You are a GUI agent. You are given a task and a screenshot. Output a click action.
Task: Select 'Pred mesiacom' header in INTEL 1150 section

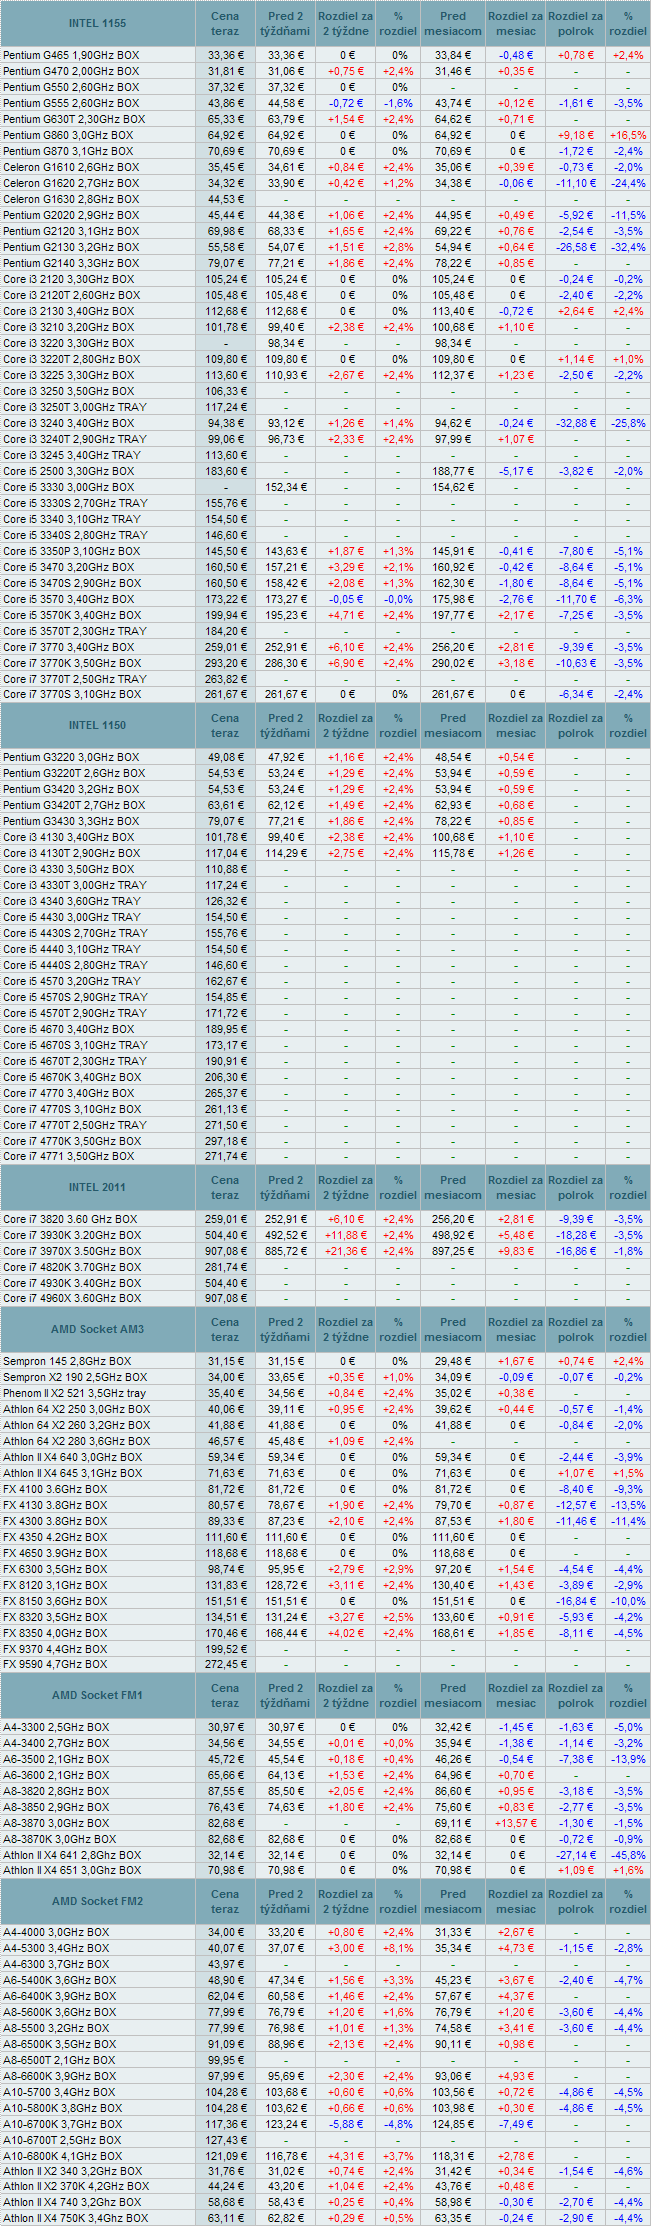tap(453, 725)
